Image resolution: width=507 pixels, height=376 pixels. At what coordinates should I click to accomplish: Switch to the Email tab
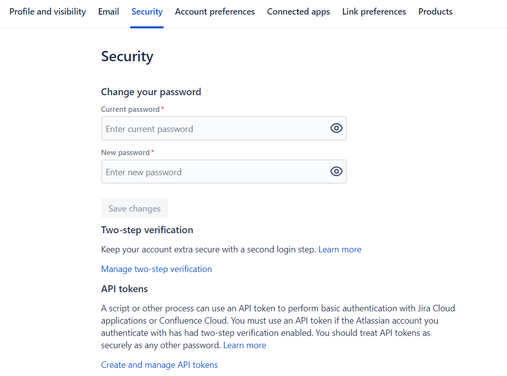tap(109, 12)
